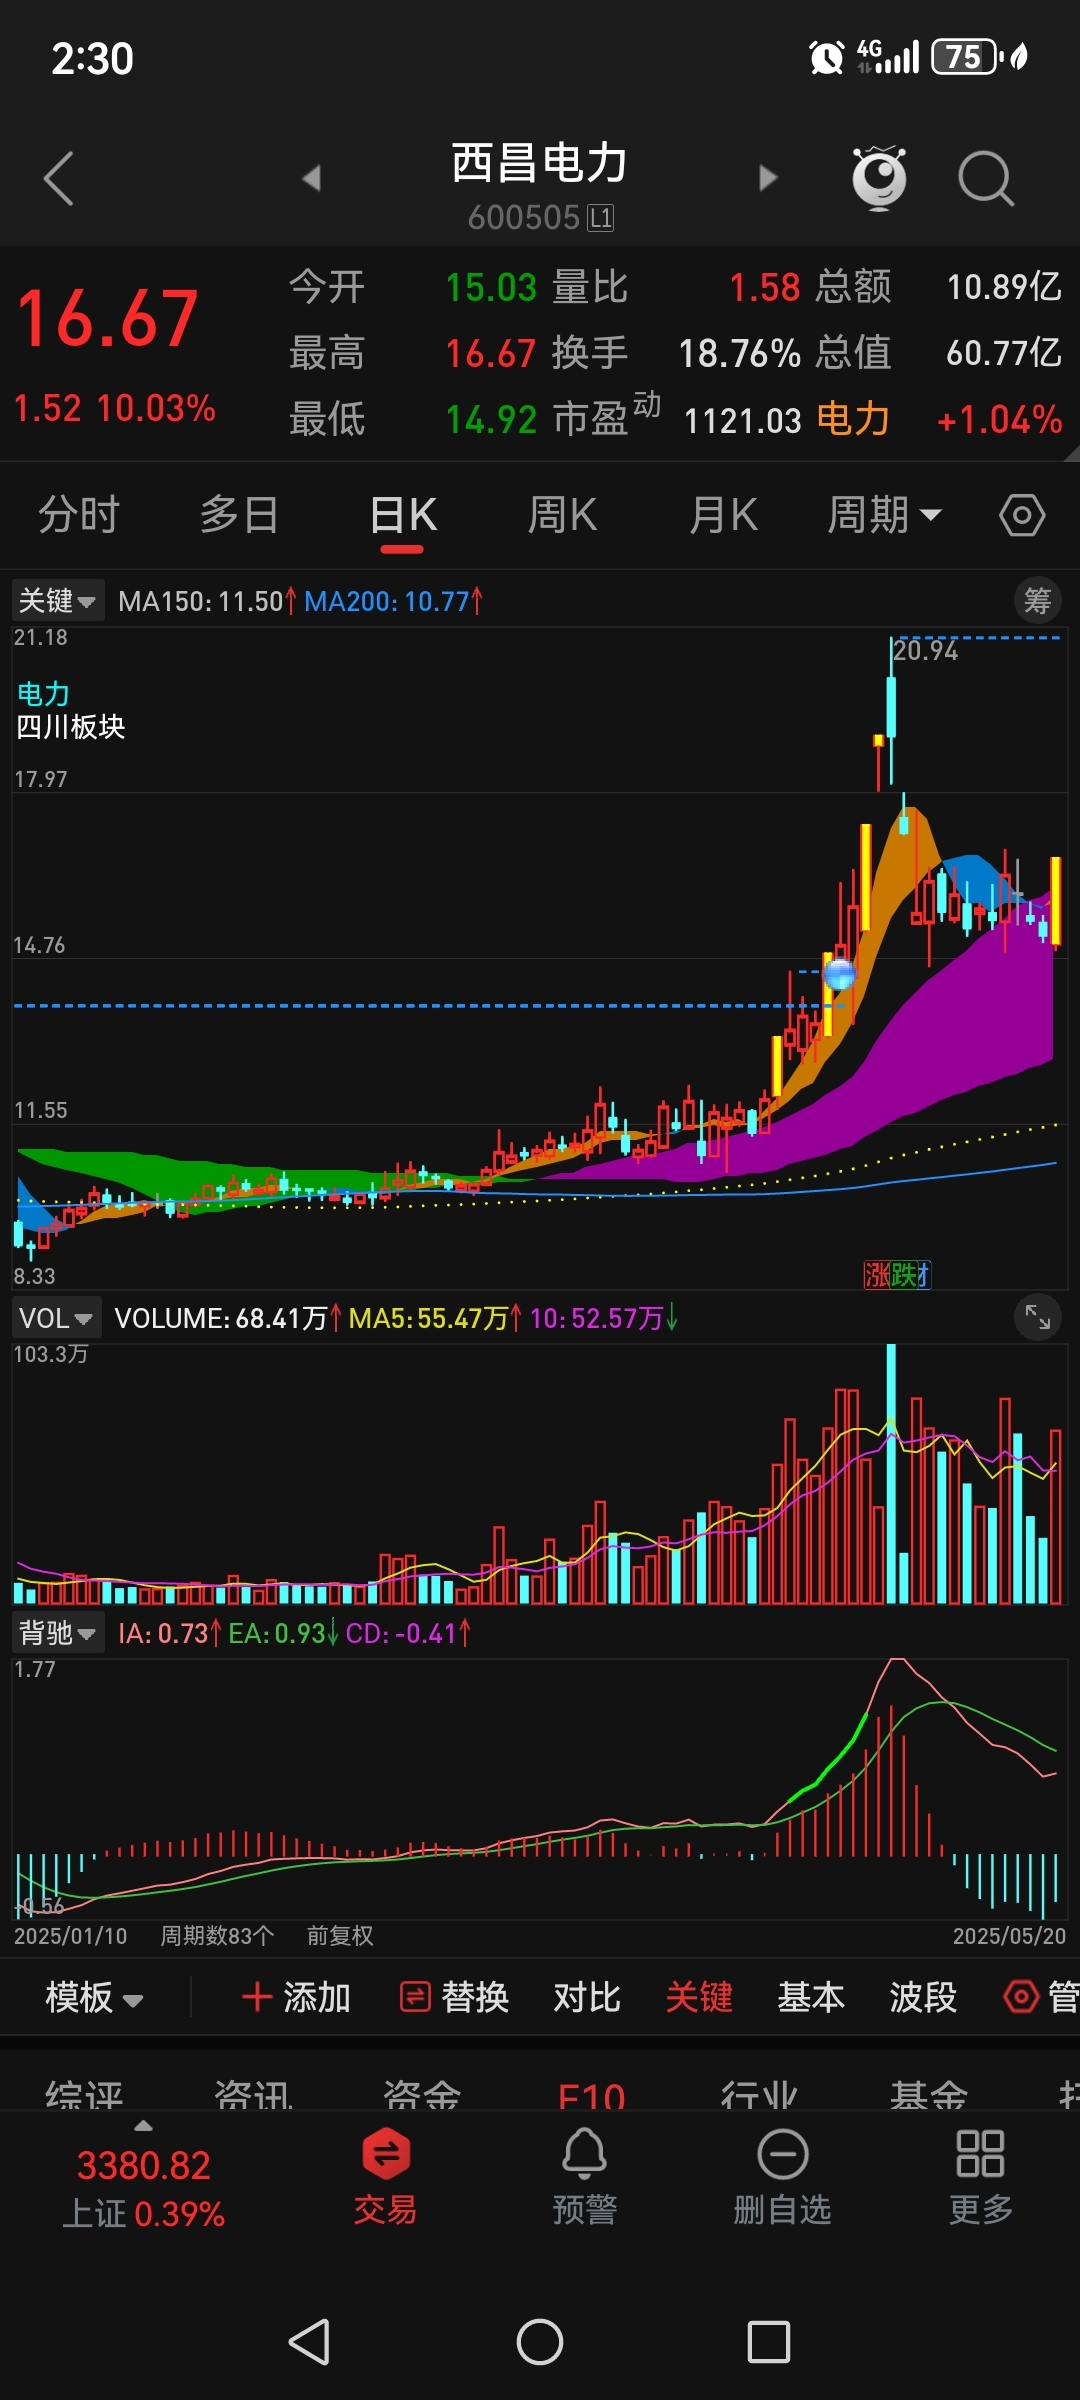1080x2400 pixels.
Task: Open the search magnifier icon
Action: [986, 179]
